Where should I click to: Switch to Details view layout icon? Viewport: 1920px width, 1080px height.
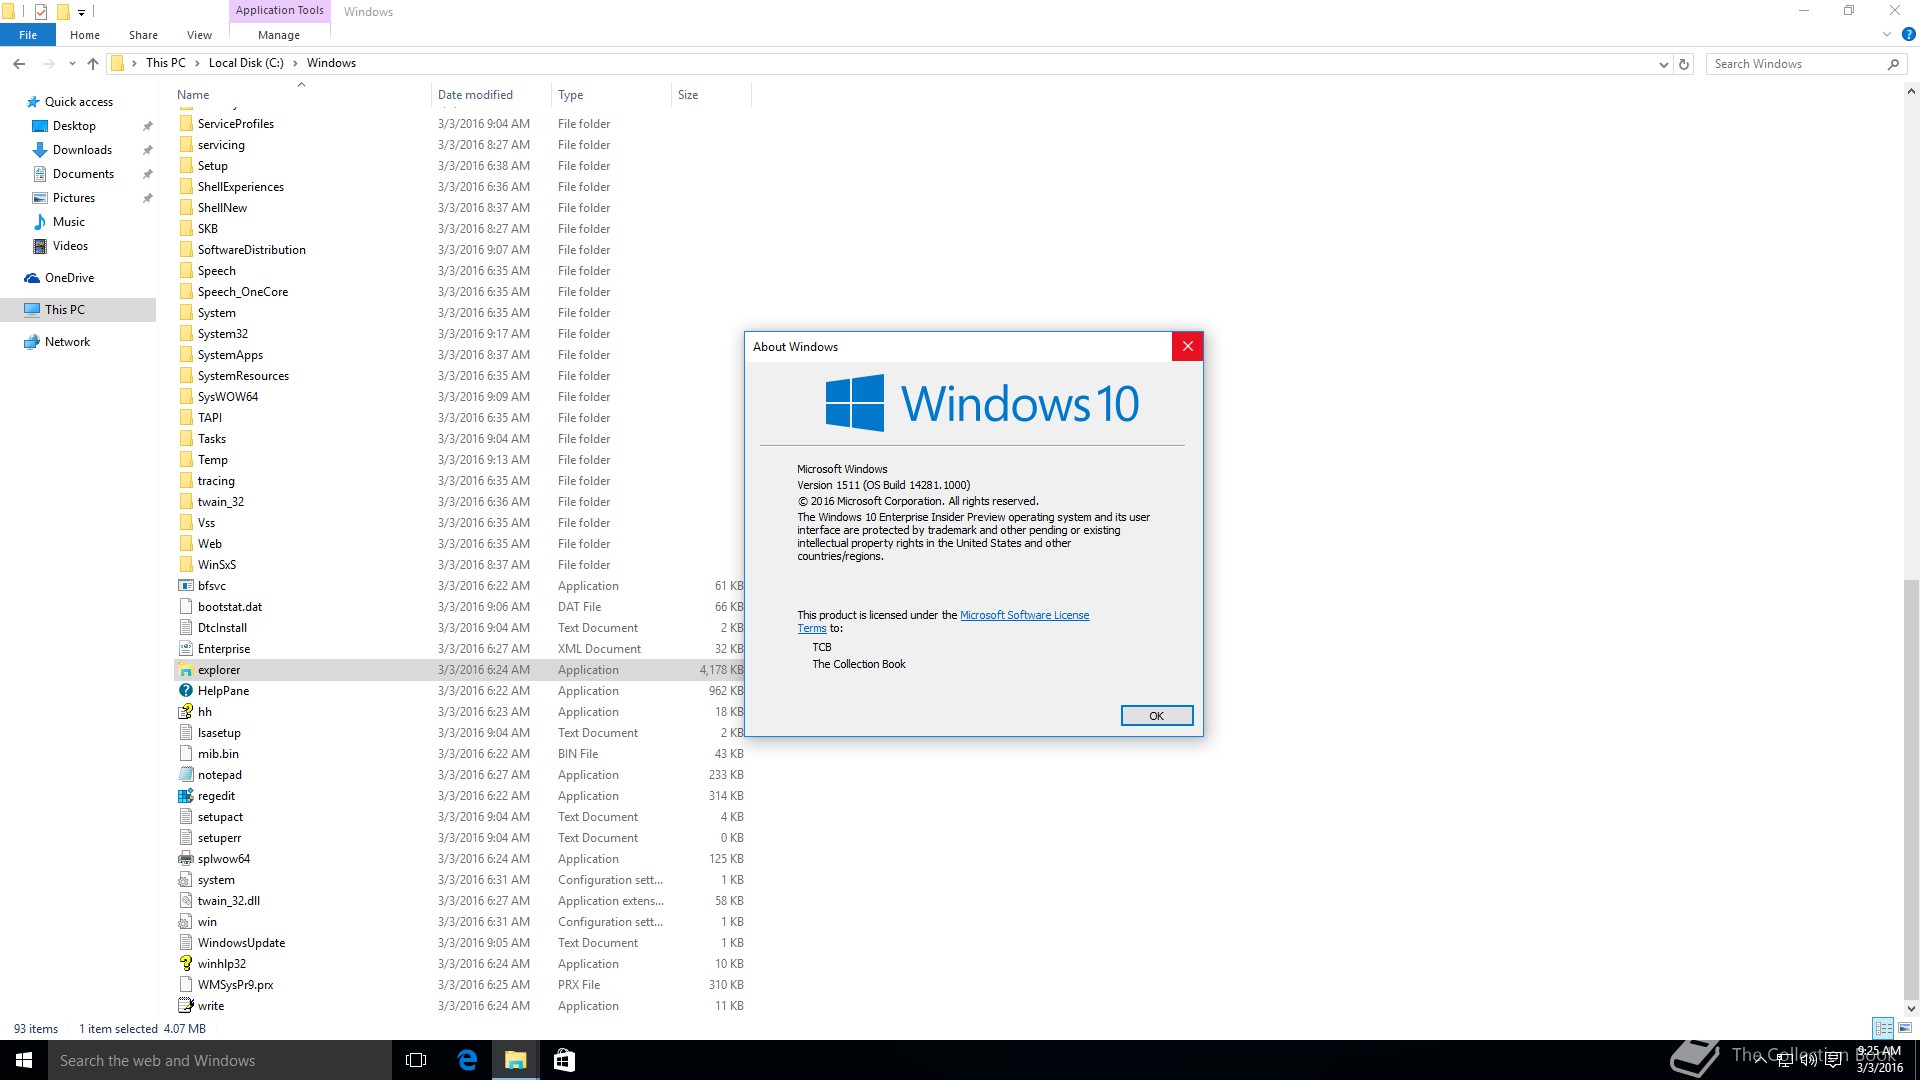pyautogui.click(x=1884, y=1028)
